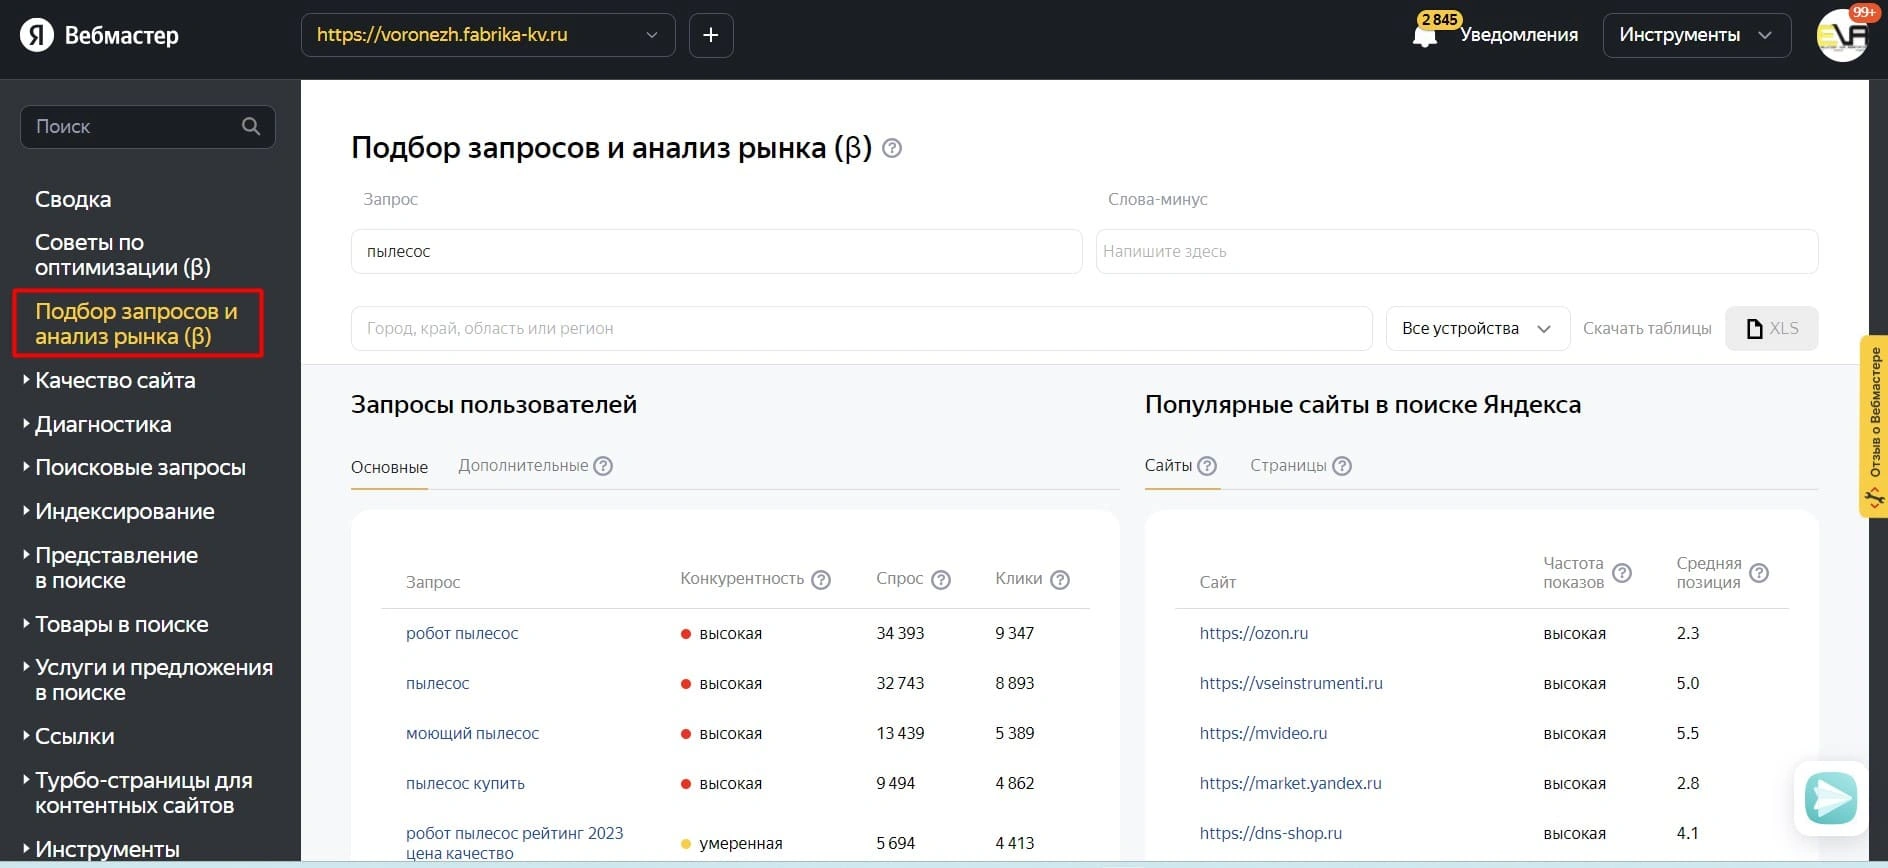Download table via XLS button
The width and height of the screenshot is (1888, 868).
pos(1771,329)
